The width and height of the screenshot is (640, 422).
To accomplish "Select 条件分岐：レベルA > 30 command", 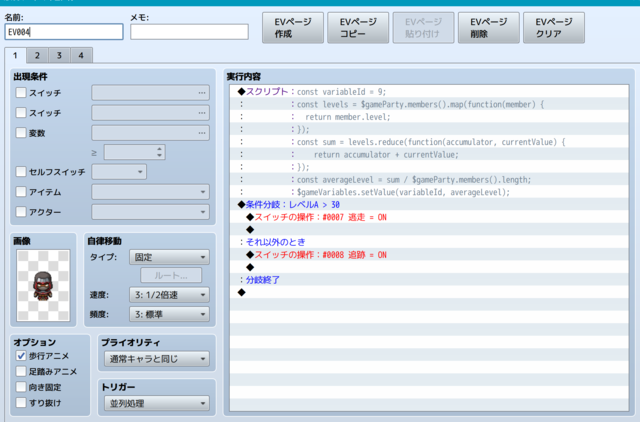I will coord(429,204).
